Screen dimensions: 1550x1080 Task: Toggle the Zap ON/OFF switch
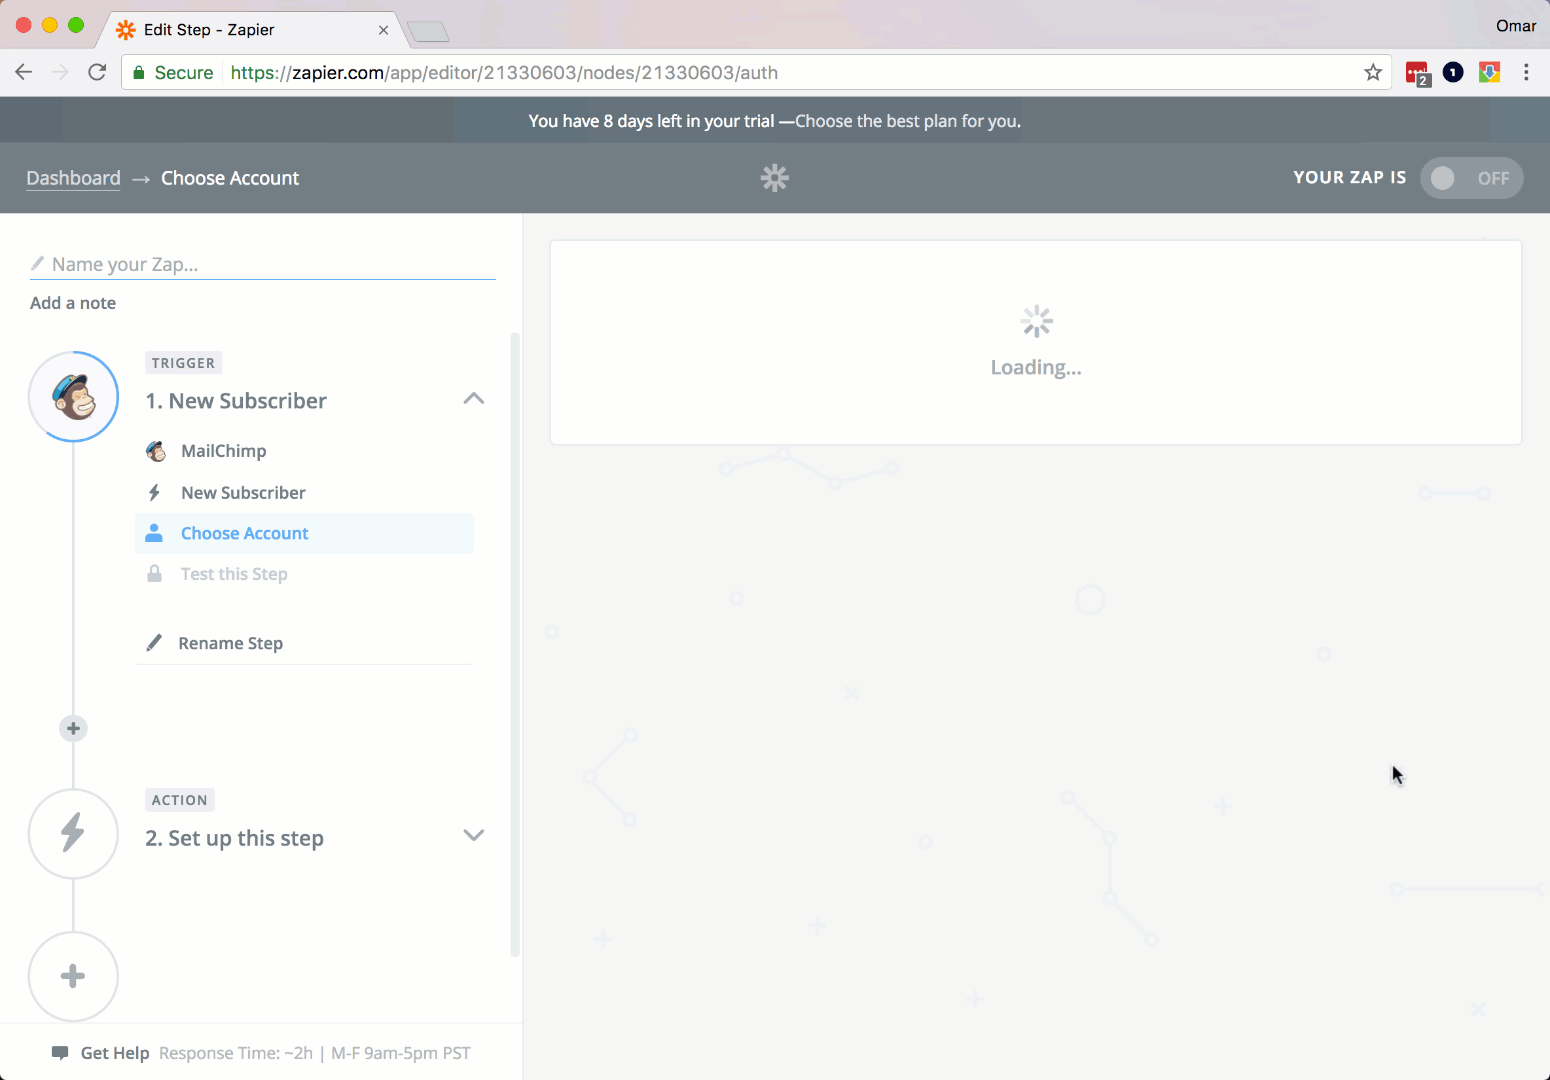tap(1471, 178)
